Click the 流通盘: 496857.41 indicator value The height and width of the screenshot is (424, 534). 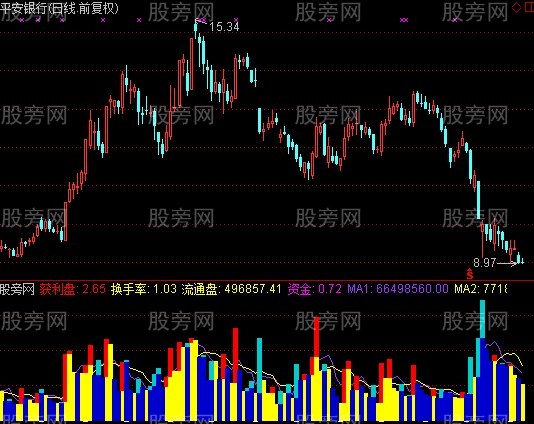tap(232, 289)
